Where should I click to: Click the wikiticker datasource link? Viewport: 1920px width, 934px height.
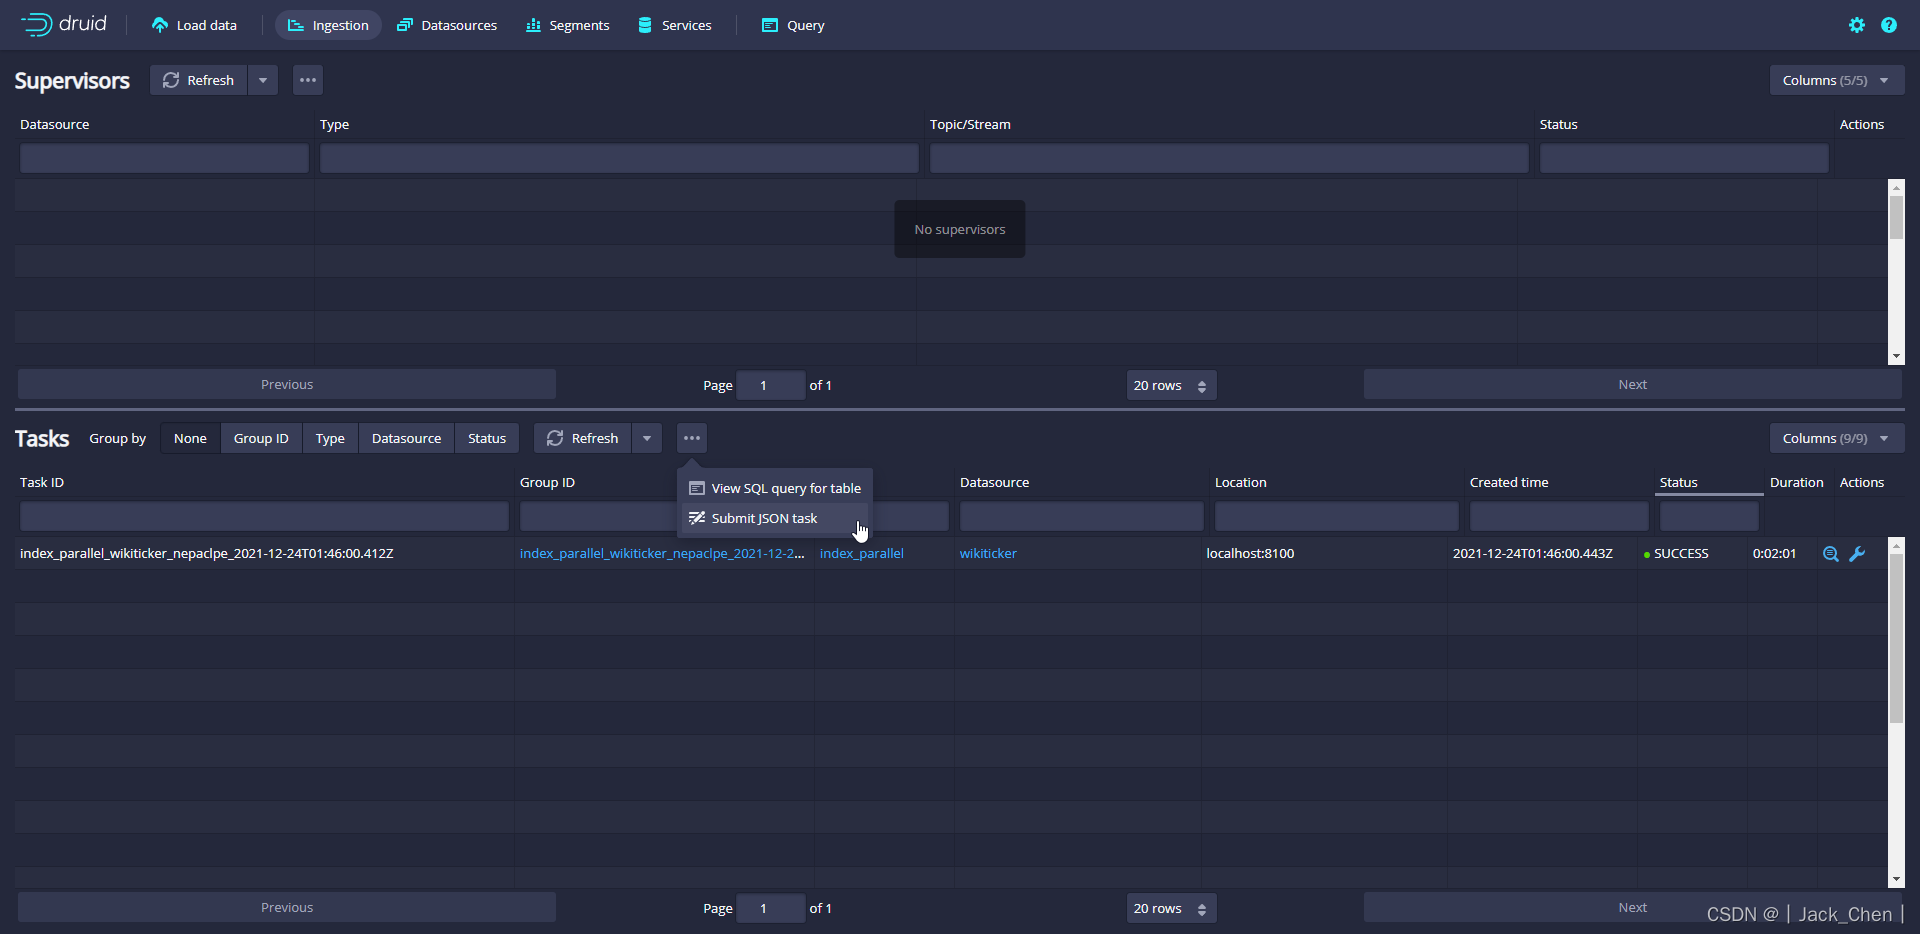point(988,553)
